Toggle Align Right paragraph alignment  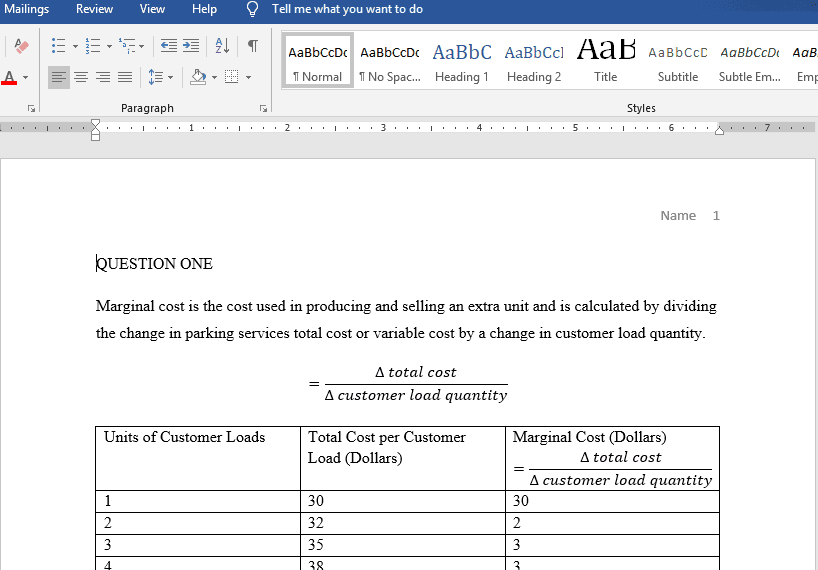click(x=103, y=77)
